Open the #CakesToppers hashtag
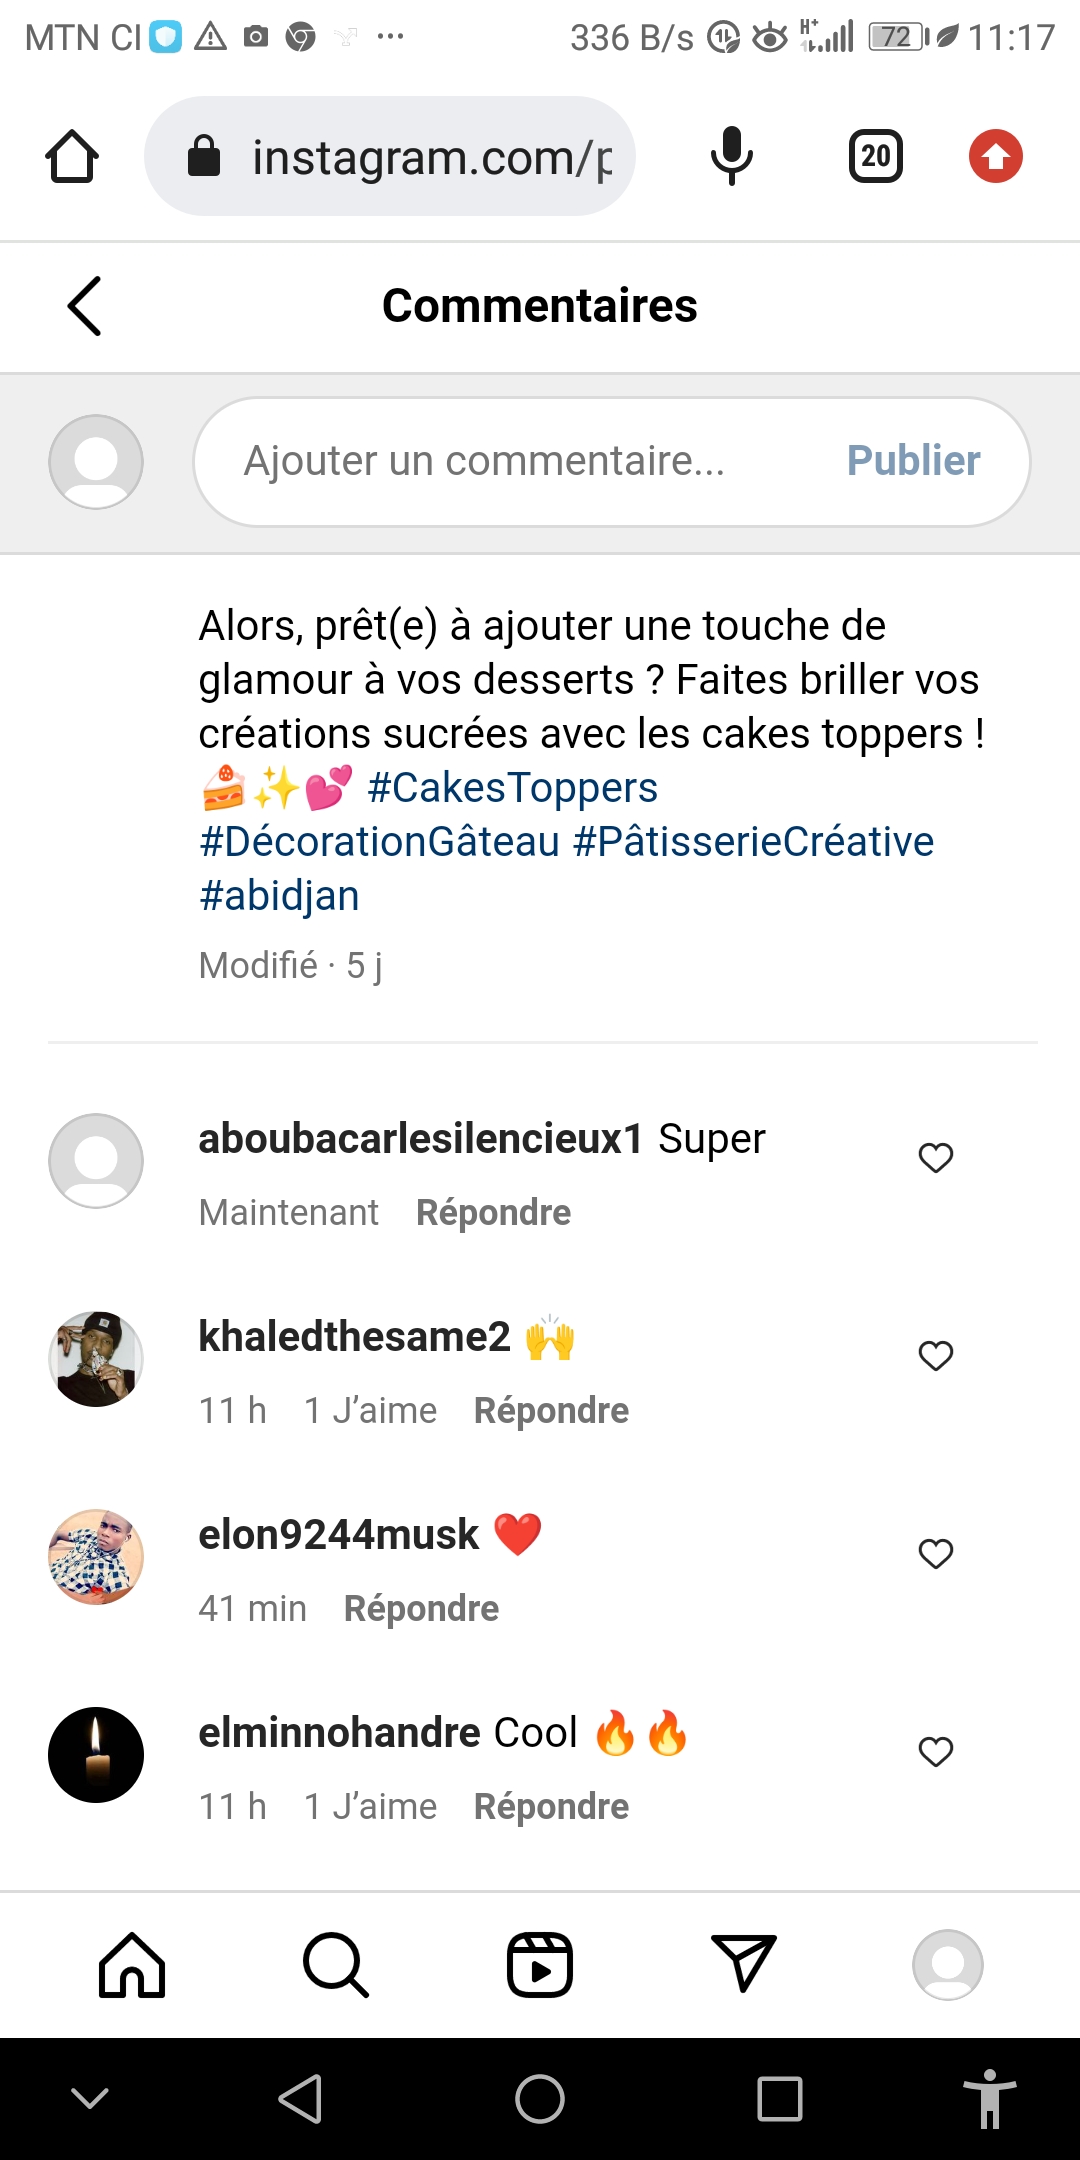The width and height of the screenshot is (1080, 2160). [512, 788]
